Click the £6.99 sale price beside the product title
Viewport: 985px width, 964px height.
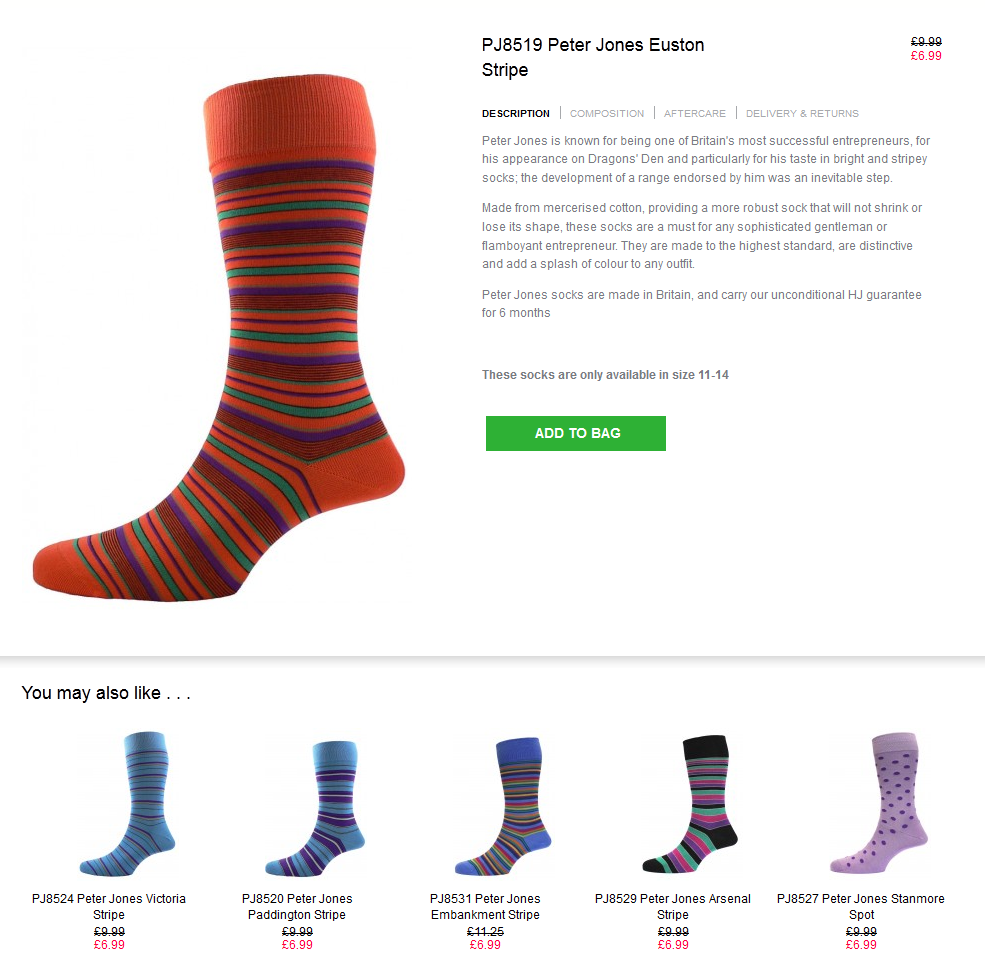pyautogui.click(x=926, y=56)
